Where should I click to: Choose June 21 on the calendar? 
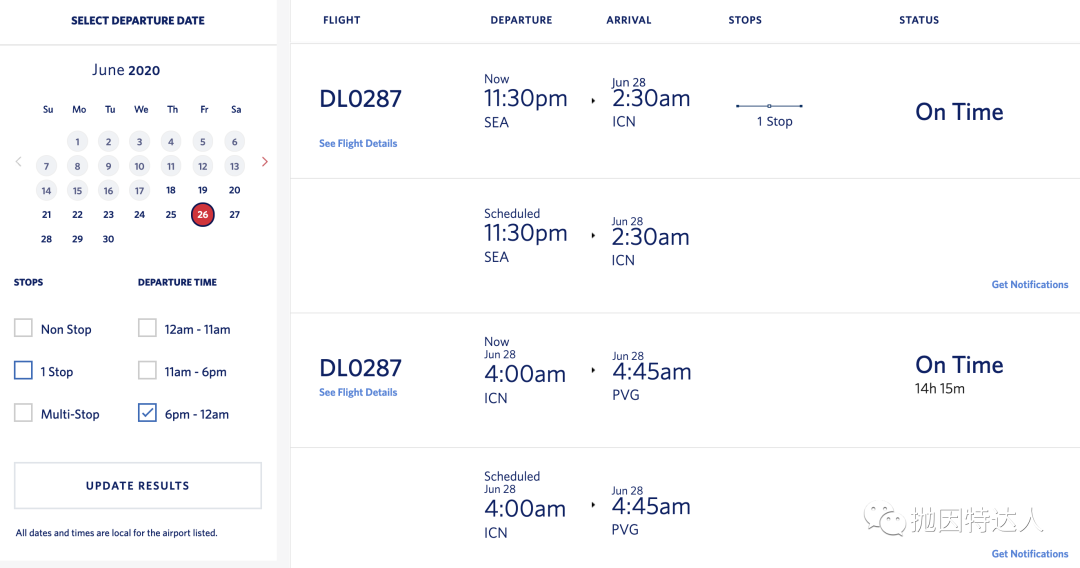(x=46, y=214)
